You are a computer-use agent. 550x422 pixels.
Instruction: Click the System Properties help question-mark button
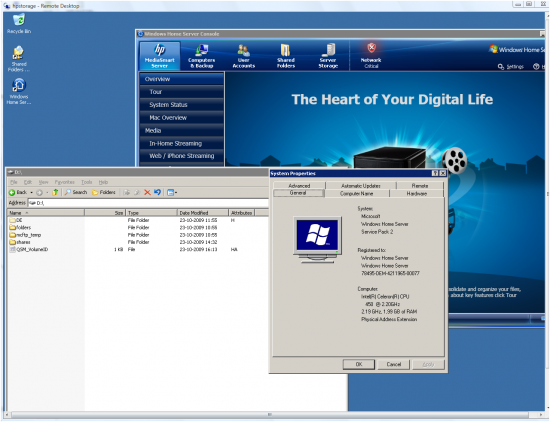(435, 173)
